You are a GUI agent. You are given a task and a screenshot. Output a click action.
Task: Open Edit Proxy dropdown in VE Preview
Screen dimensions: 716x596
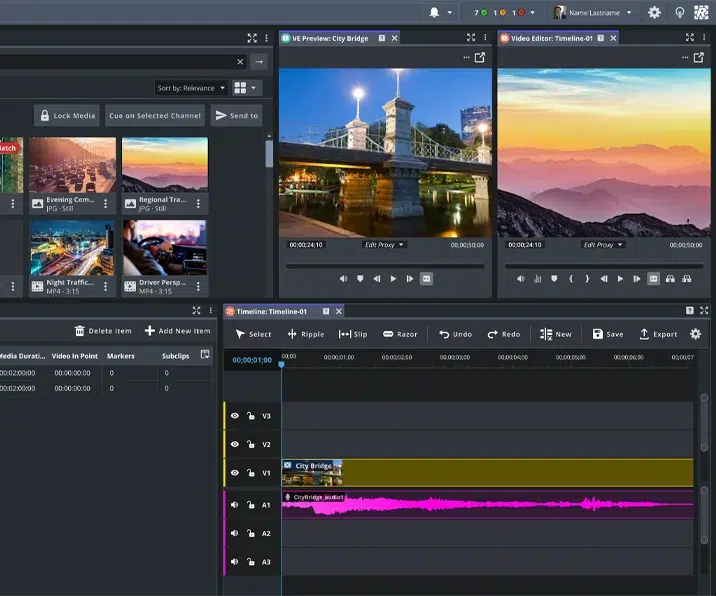click(384, 245)
